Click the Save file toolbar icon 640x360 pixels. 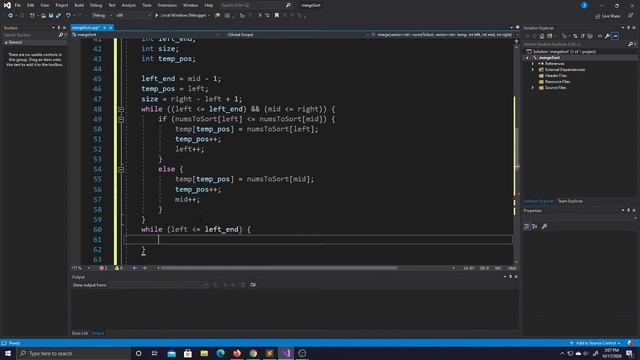click(51, 16)
